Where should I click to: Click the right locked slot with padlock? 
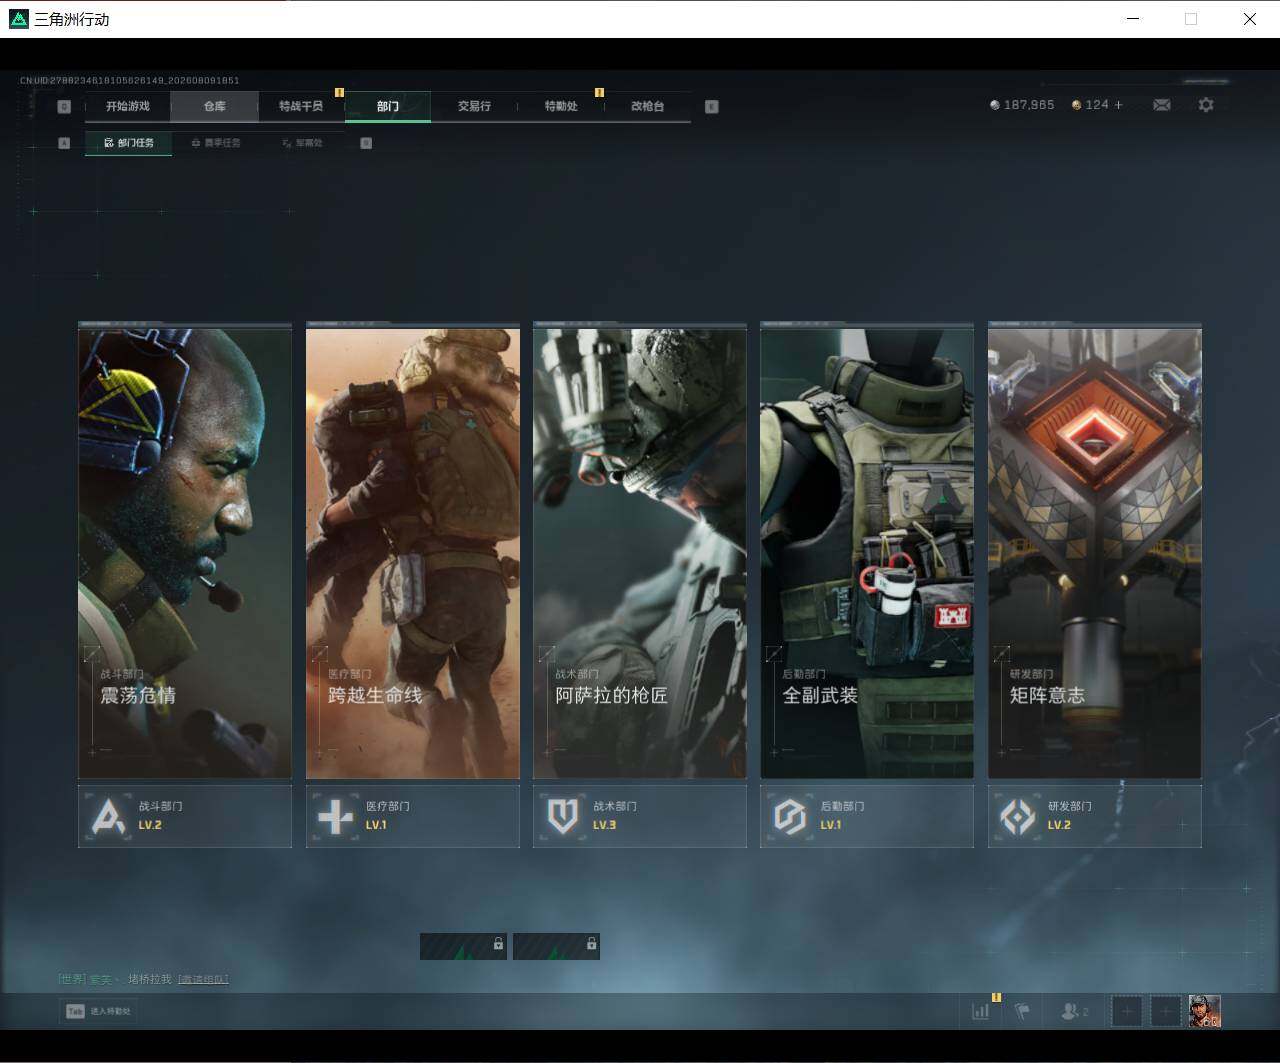pyautogui.click(x=556, y=946)
